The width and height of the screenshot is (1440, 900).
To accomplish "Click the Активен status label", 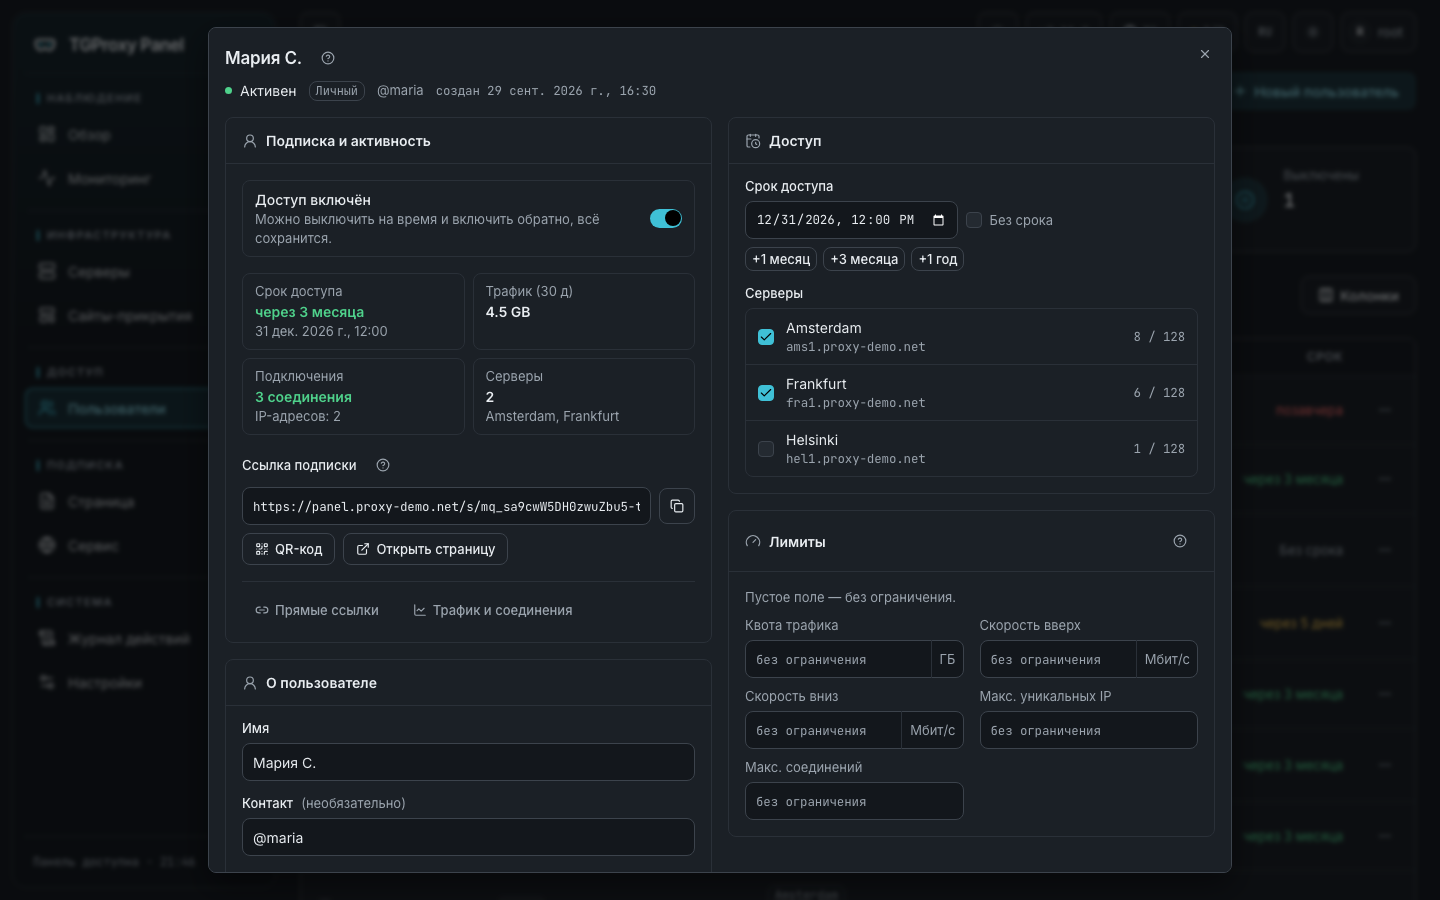I will [268, 91].
